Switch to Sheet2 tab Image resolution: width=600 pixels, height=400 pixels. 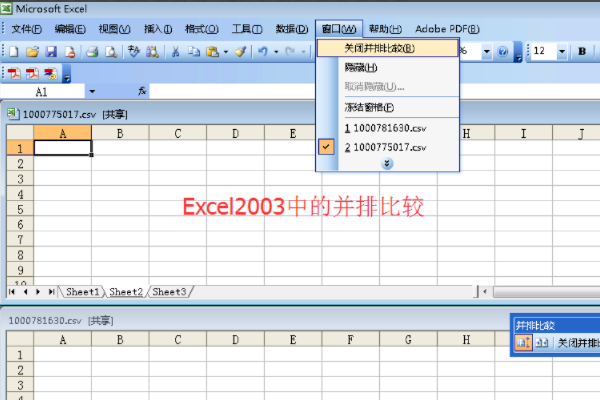click(126, 292)
